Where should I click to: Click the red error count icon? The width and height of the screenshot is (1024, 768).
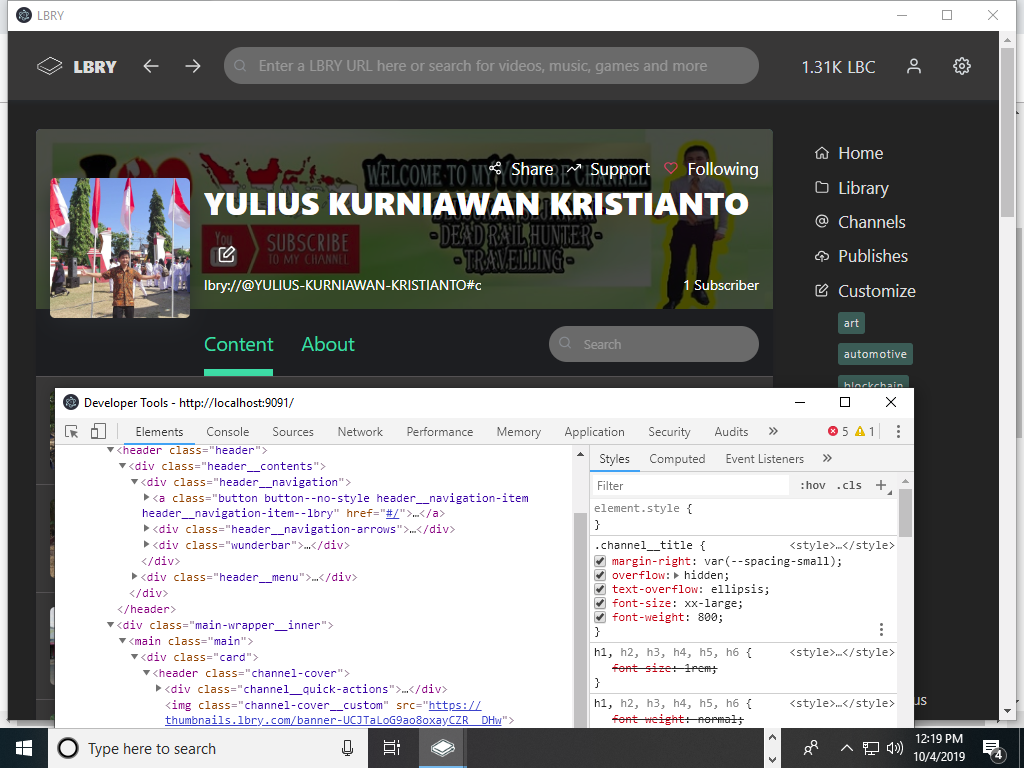(833, 431)
